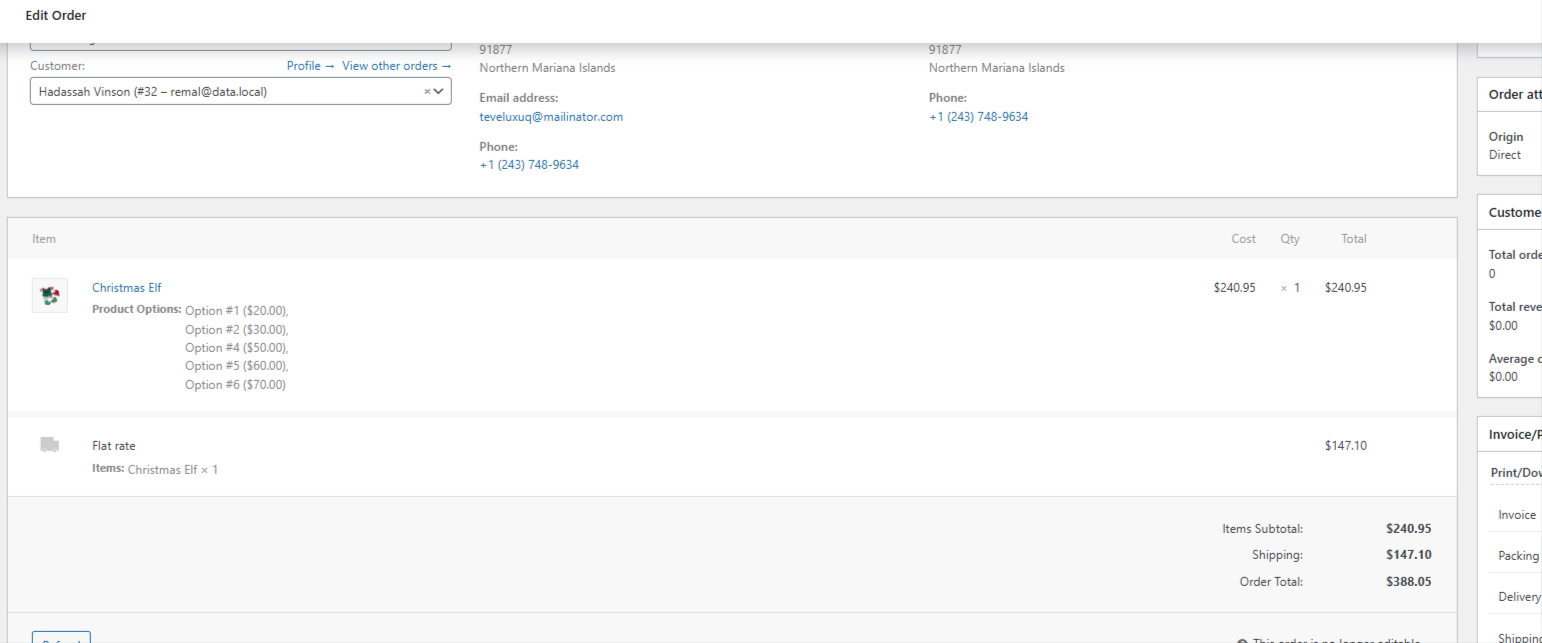Screen dimensions: 1542x643
Task: Click View other orders link
Action: click(x=397, y=66)
